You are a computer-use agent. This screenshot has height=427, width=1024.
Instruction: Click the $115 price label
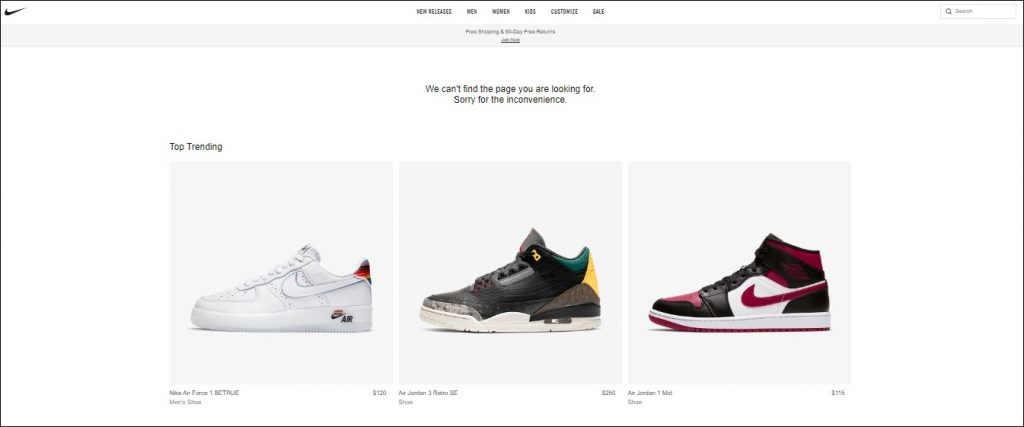(x=838, y=393)
